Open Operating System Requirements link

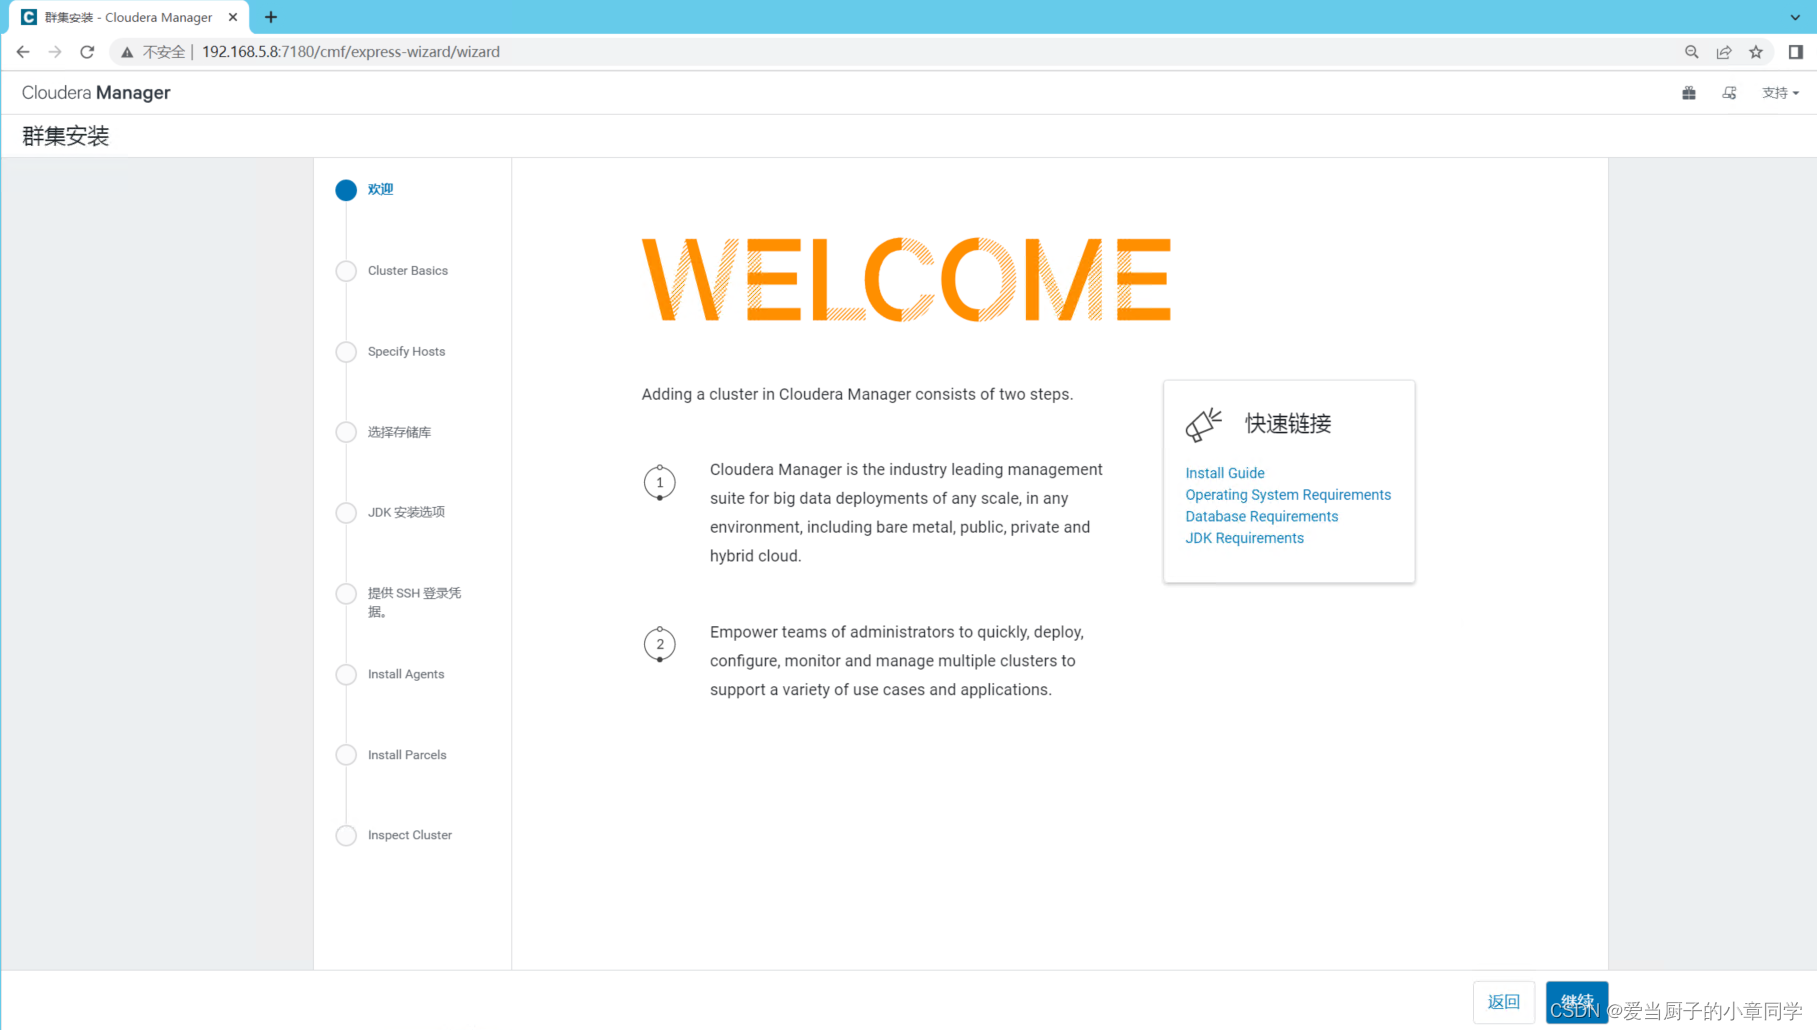pos(1288,495)
